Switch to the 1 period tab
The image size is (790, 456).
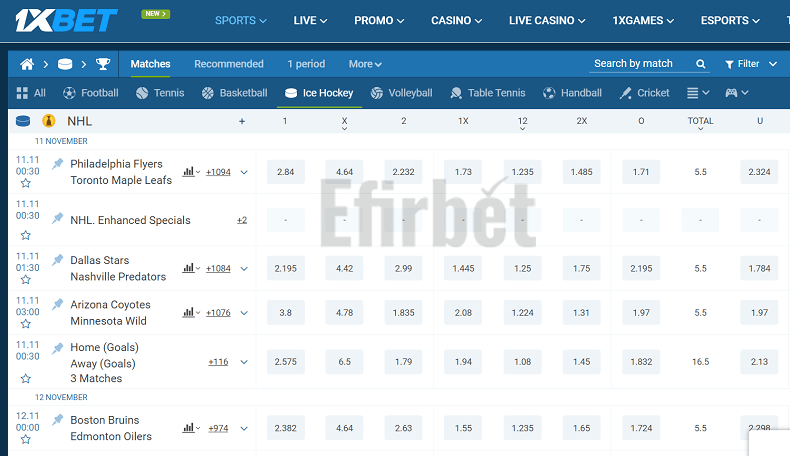[306, 64]
